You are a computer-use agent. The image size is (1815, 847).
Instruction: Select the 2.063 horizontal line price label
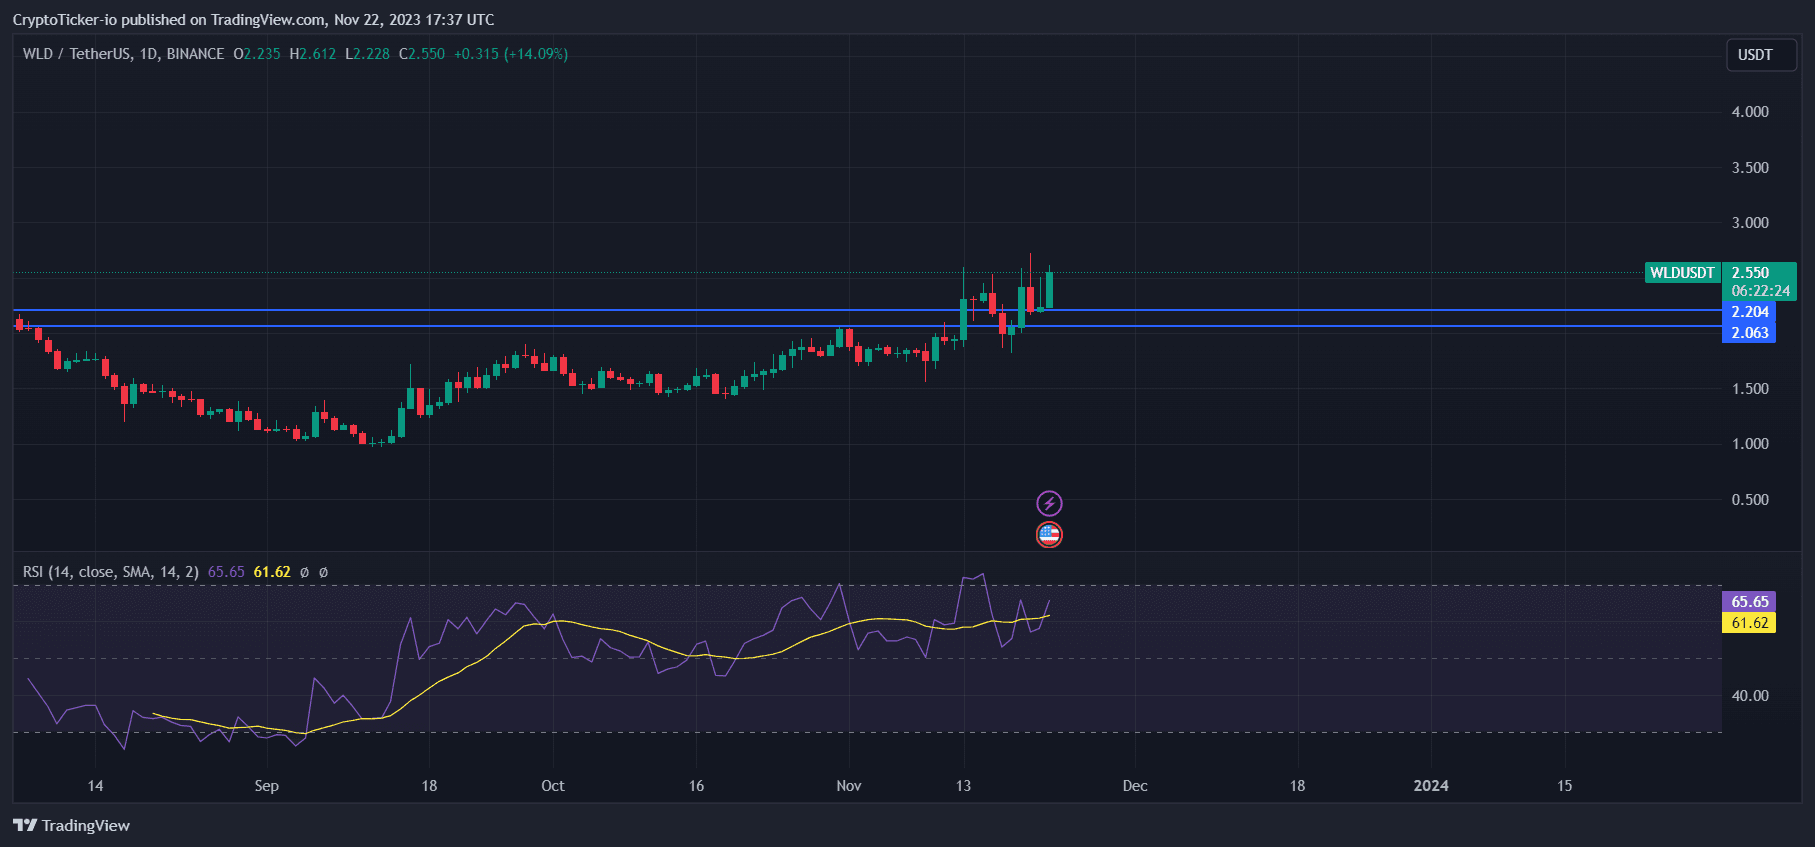[x=1749, y=333]
